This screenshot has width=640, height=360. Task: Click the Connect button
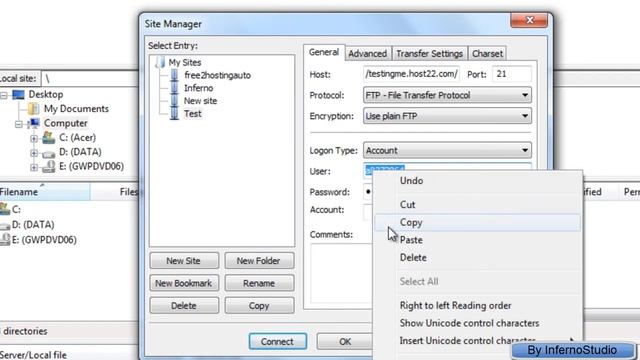278,341
